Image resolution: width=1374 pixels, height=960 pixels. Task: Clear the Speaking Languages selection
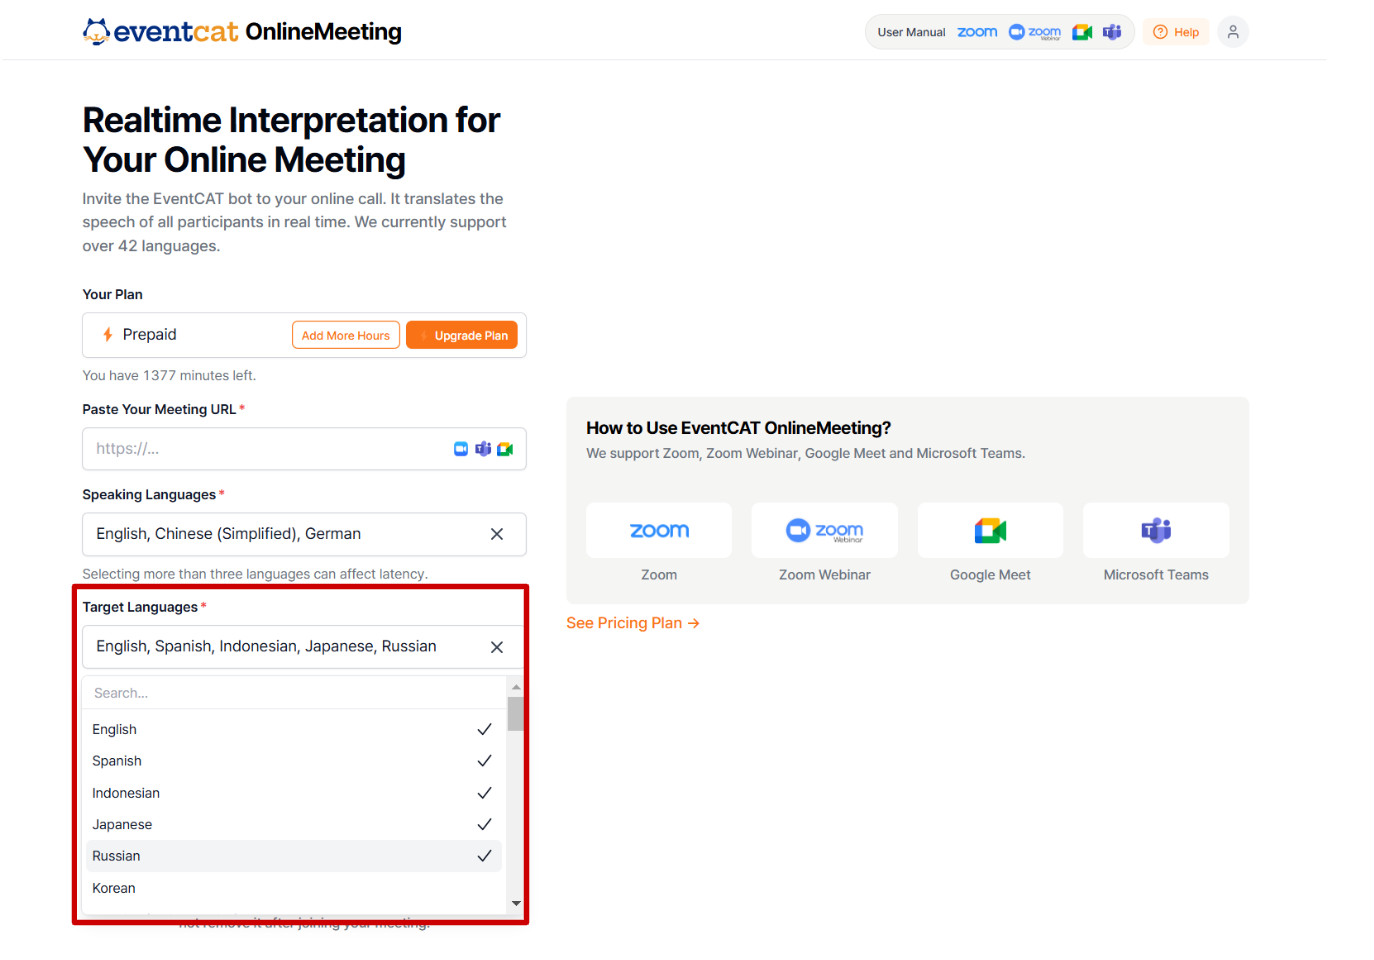tap(497, 534)
